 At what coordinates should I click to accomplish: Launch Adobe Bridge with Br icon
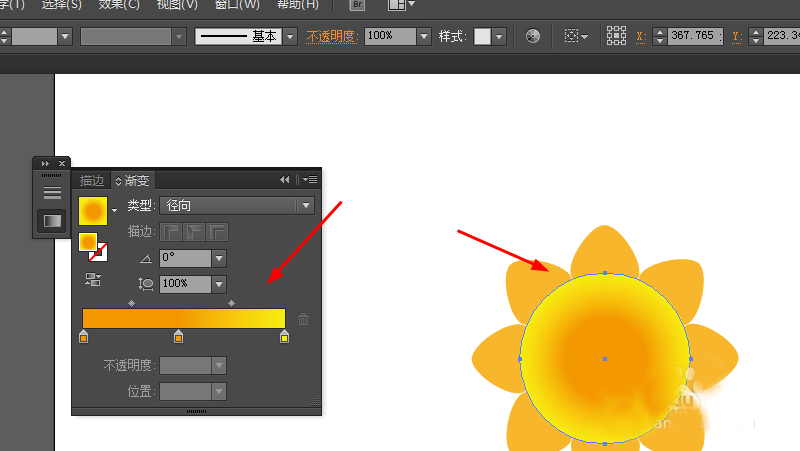357,5
